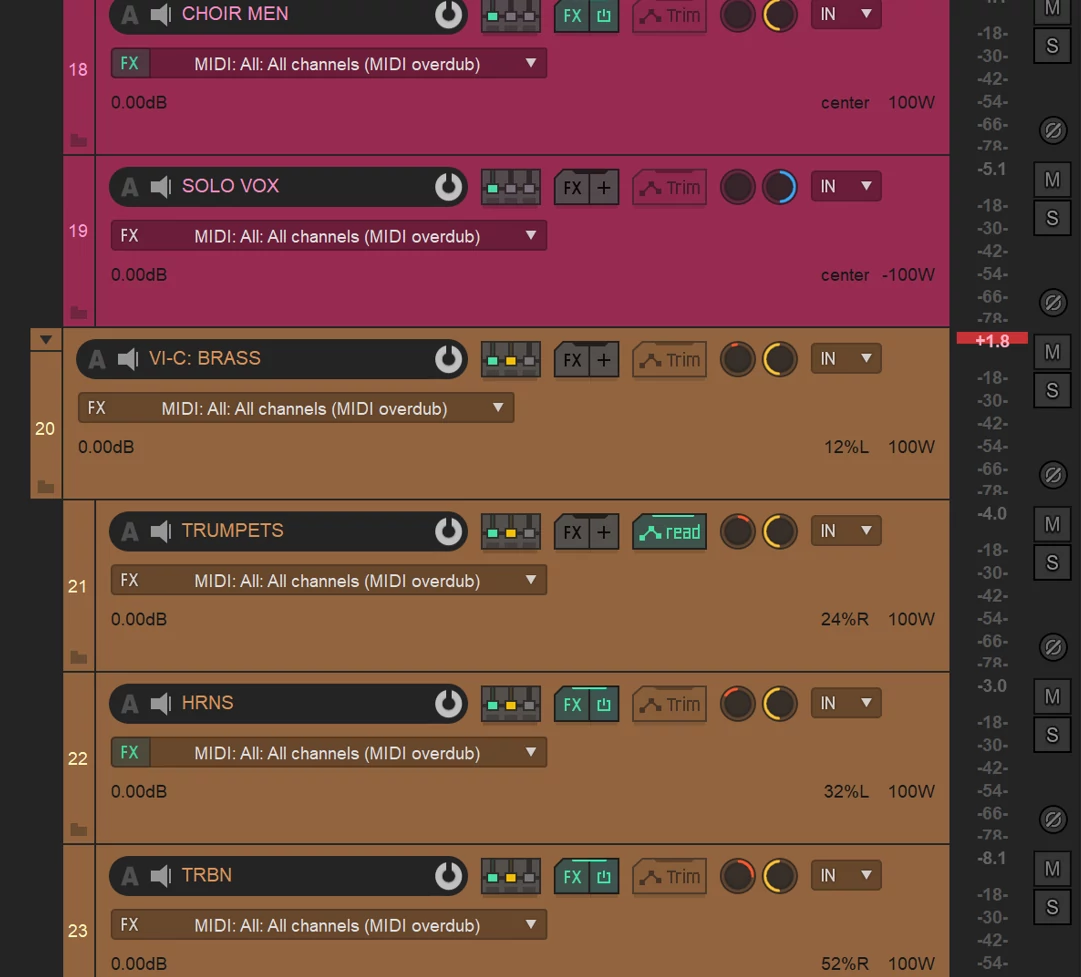The height and width of the screenshot is (977, 1081).
Task: Solo the TRUMPETS track
Action: click(x=1052, y=563)
